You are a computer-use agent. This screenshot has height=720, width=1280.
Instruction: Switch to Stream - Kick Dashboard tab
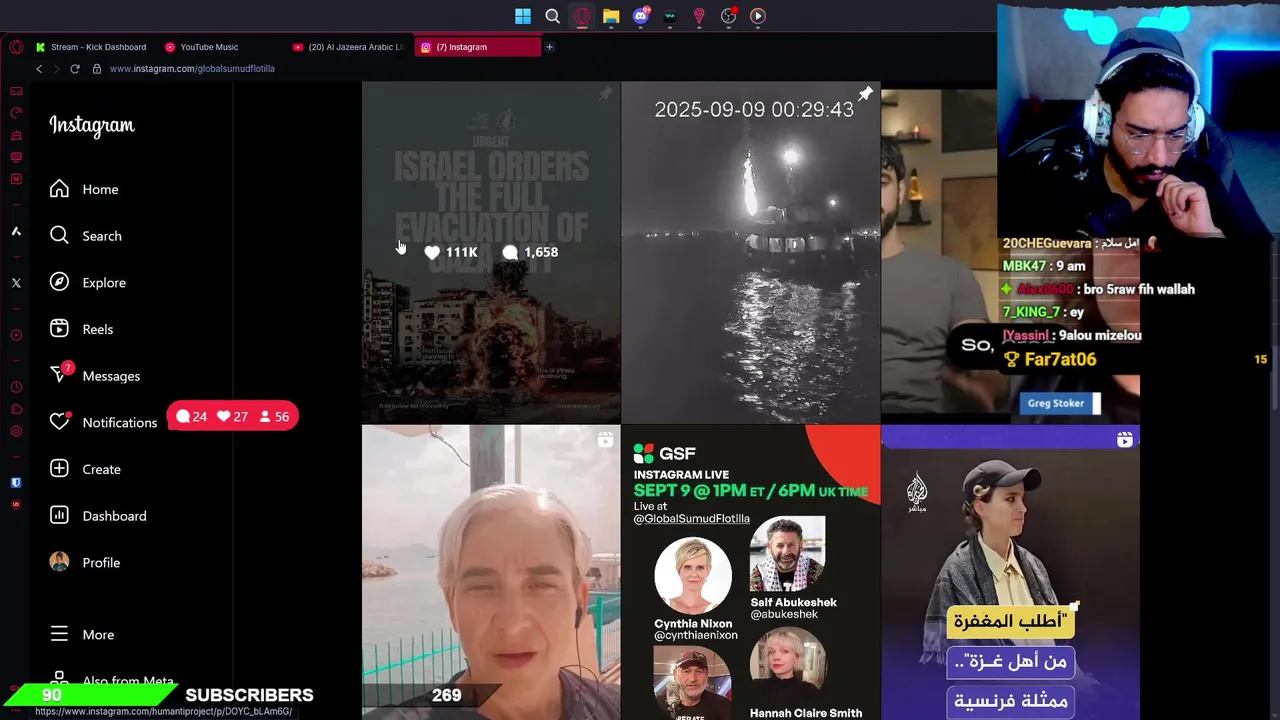90,47
